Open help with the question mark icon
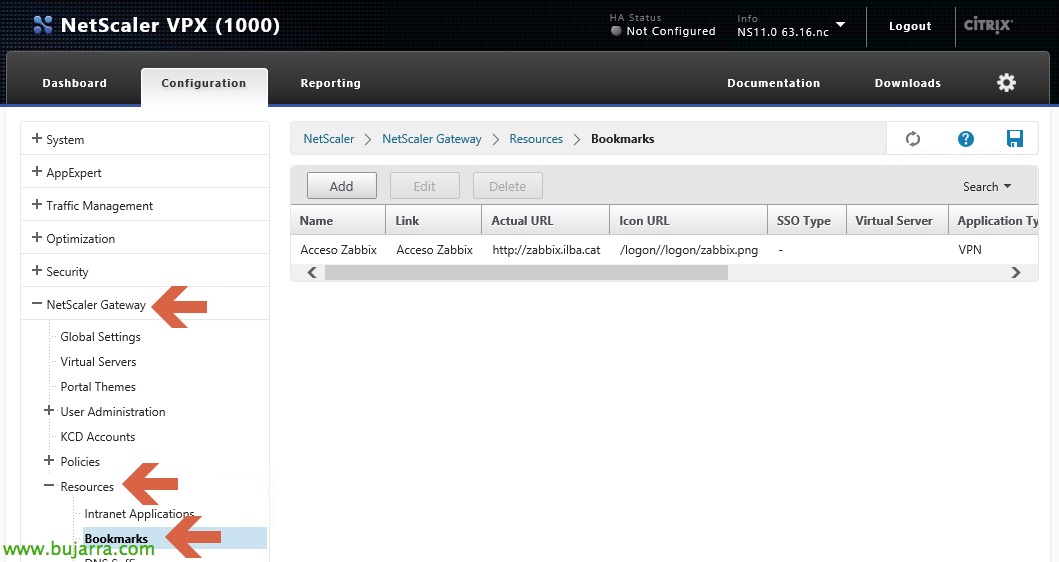 (x=966, y=138)
